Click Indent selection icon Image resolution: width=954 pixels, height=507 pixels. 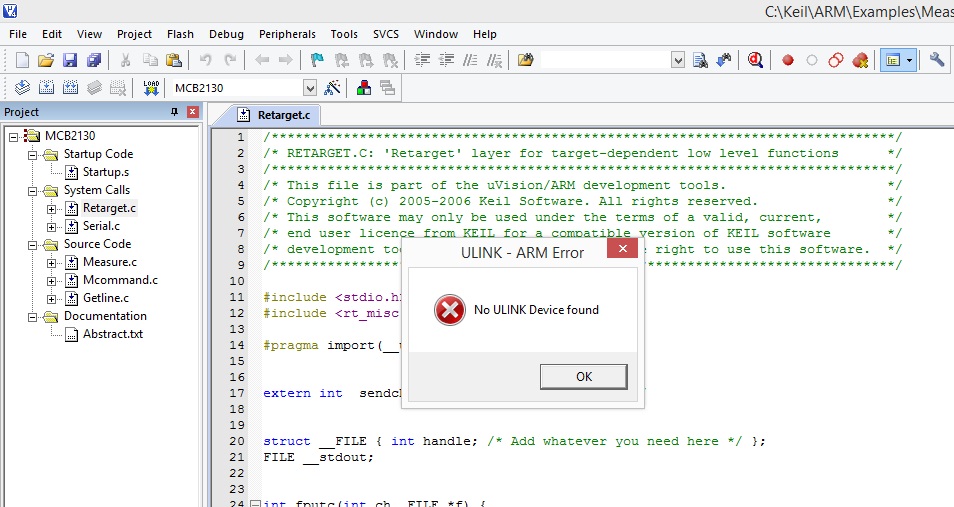pyautogui.click(x=422, y=60)
